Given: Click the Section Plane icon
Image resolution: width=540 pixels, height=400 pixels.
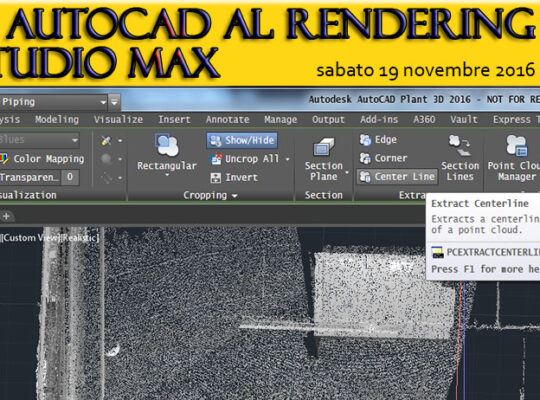Looking at the screenshot, I should (x=323, y=147).
